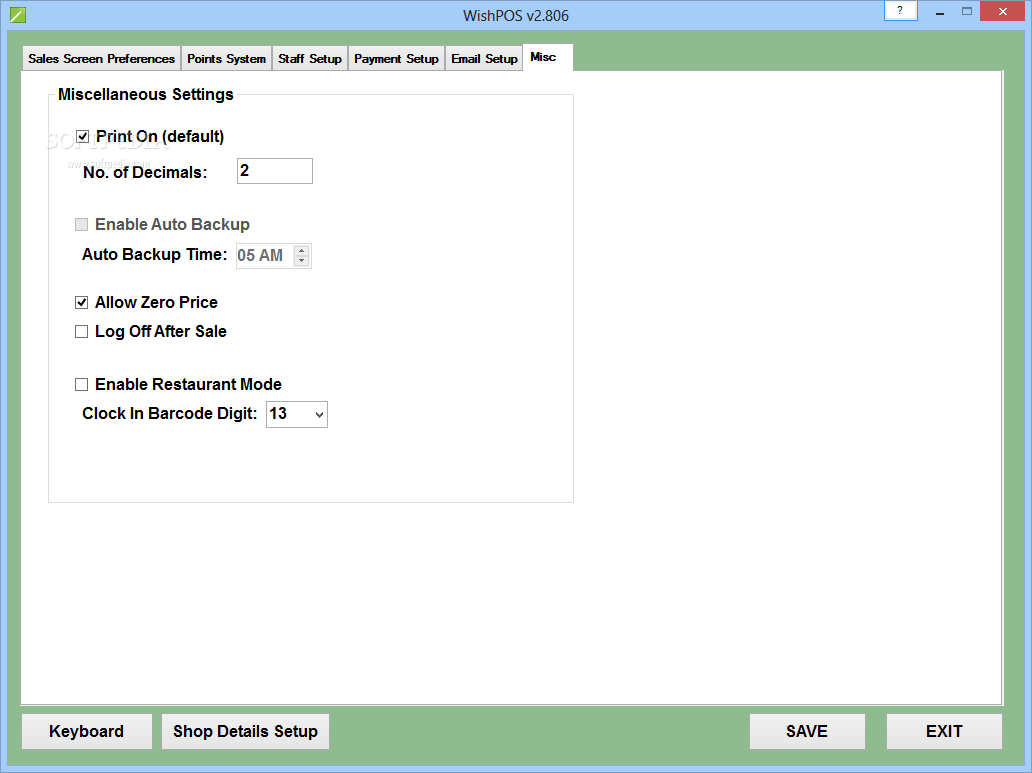Image resolution: width=1032 pixels, height=773 pixels.
Task: Select the Misc tab
Action: tap(547, 57)
